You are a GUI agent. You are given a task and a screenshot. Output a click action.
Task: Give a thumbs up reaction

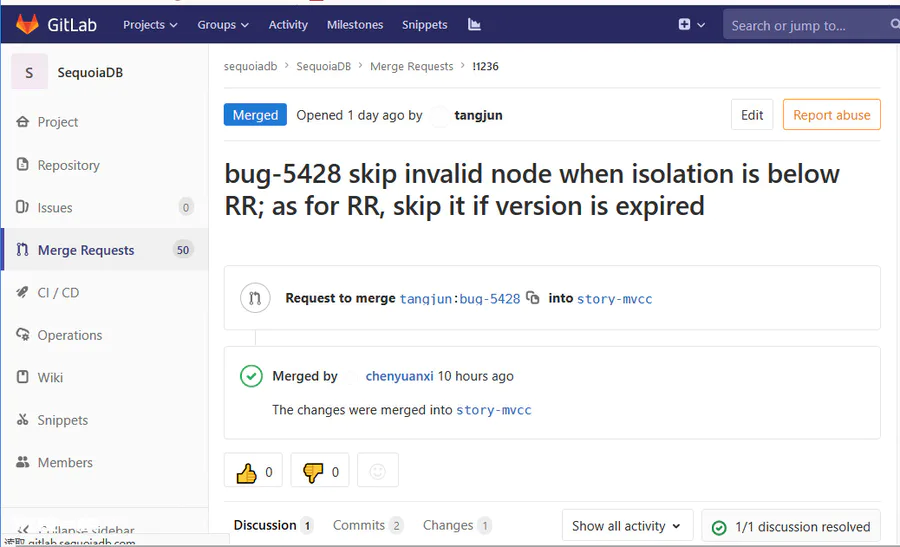pos(253,471)
